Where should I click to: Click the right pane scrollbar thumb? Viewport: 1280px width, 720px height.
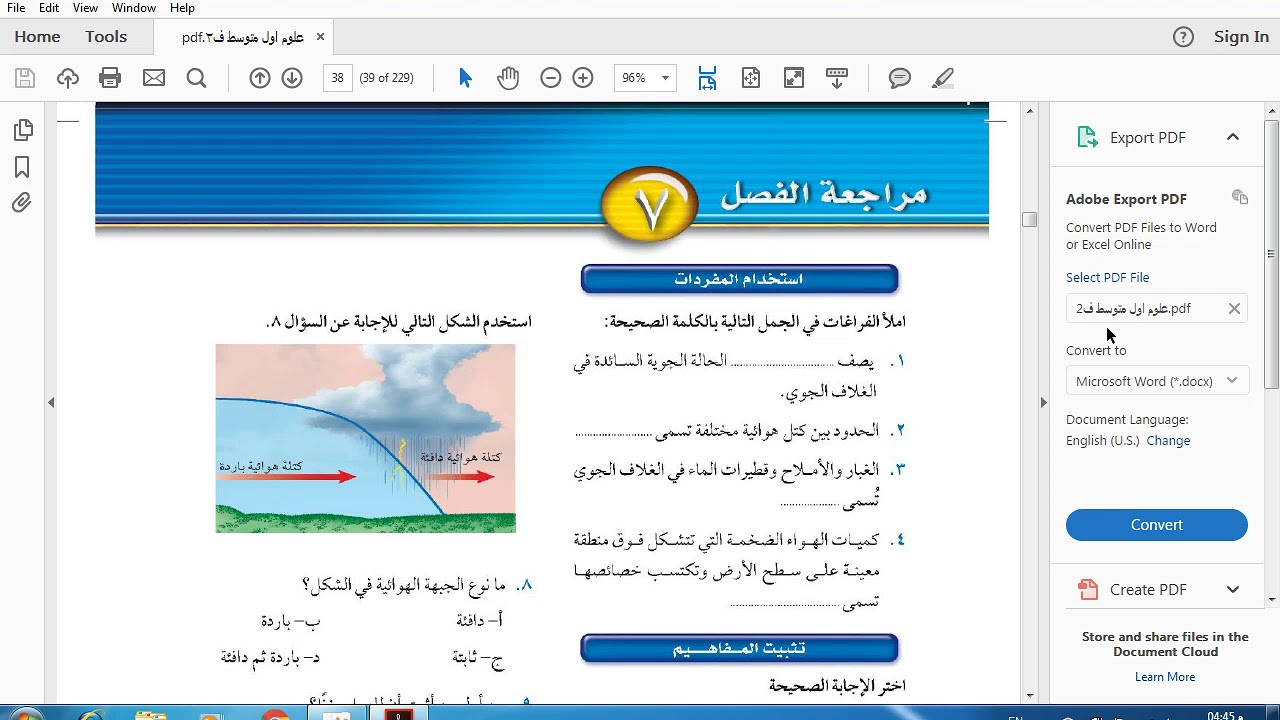[x=1272, y=254]
